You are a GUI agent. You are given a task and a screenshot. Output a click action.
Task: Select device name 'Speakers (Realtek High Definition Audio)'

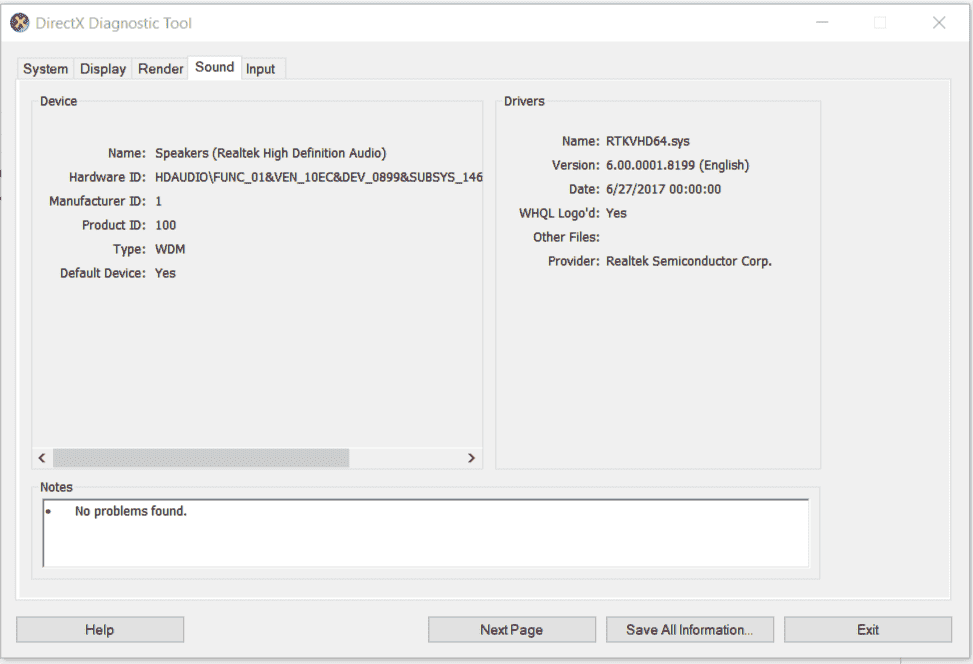pos(271,153)
